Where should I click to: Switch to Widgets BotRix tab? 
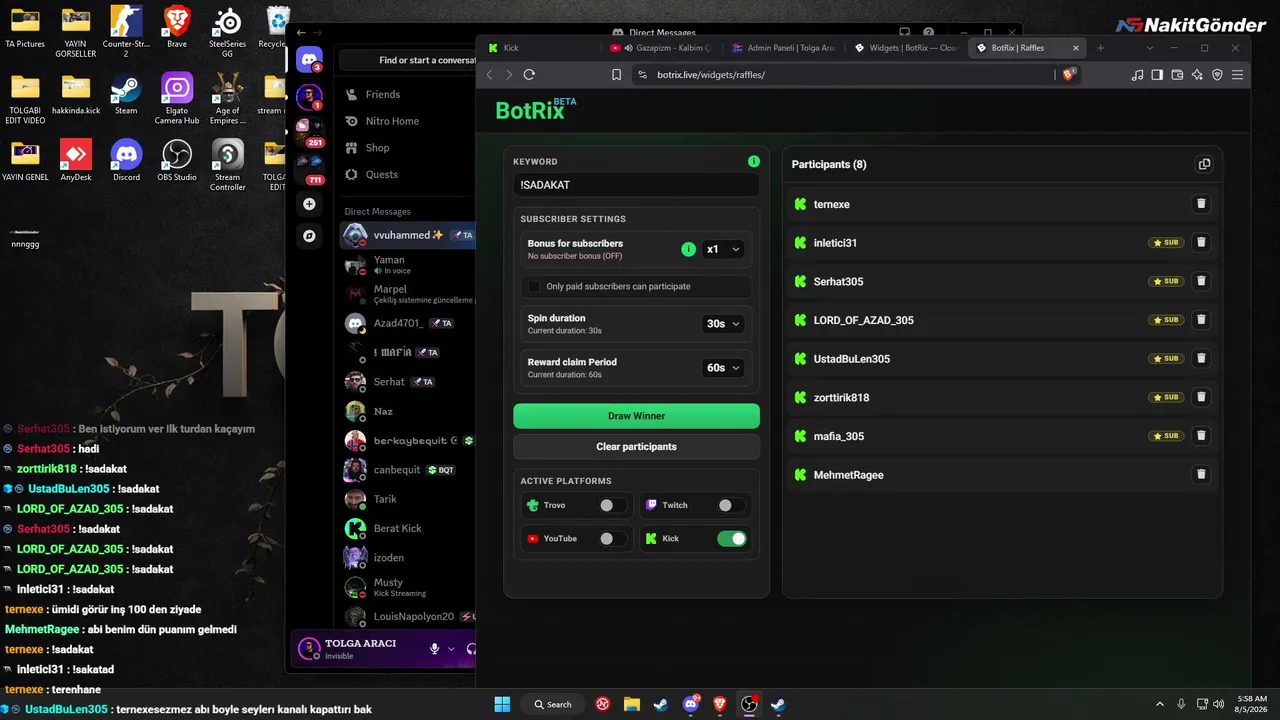click(x=907, y=48)
